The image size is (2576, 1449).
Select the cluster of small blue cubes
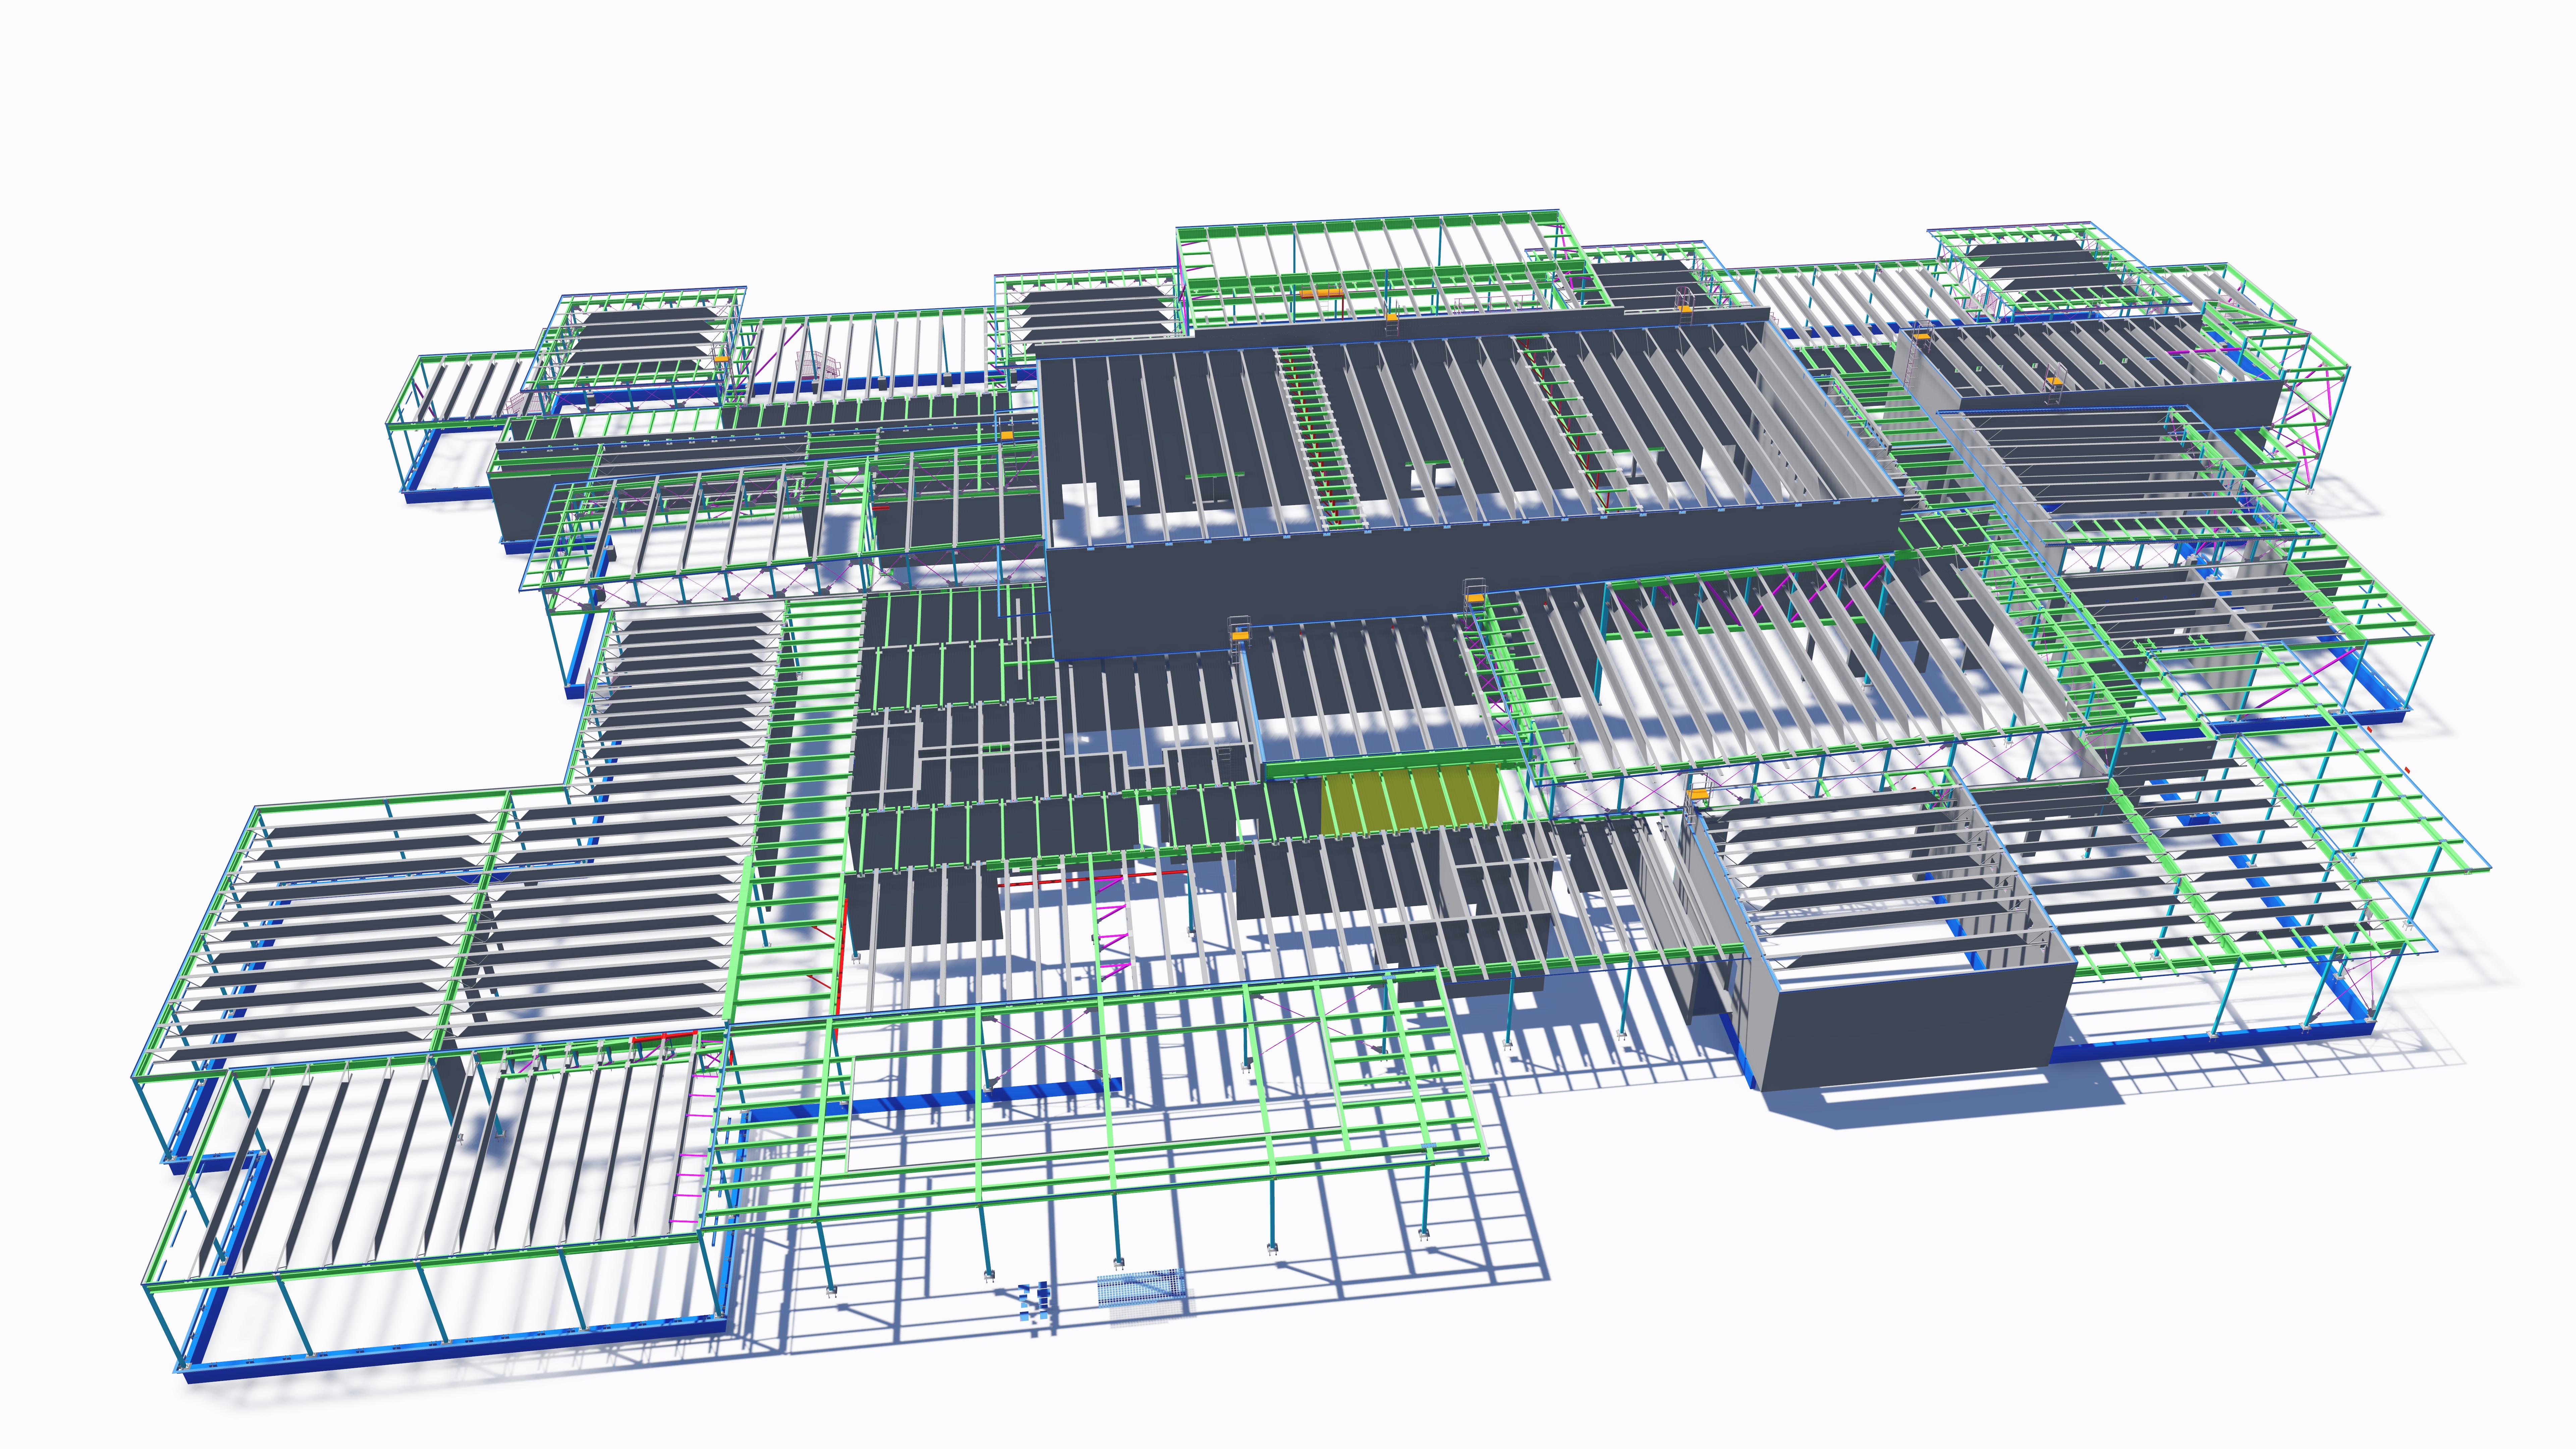[x=1034, y=1301]
